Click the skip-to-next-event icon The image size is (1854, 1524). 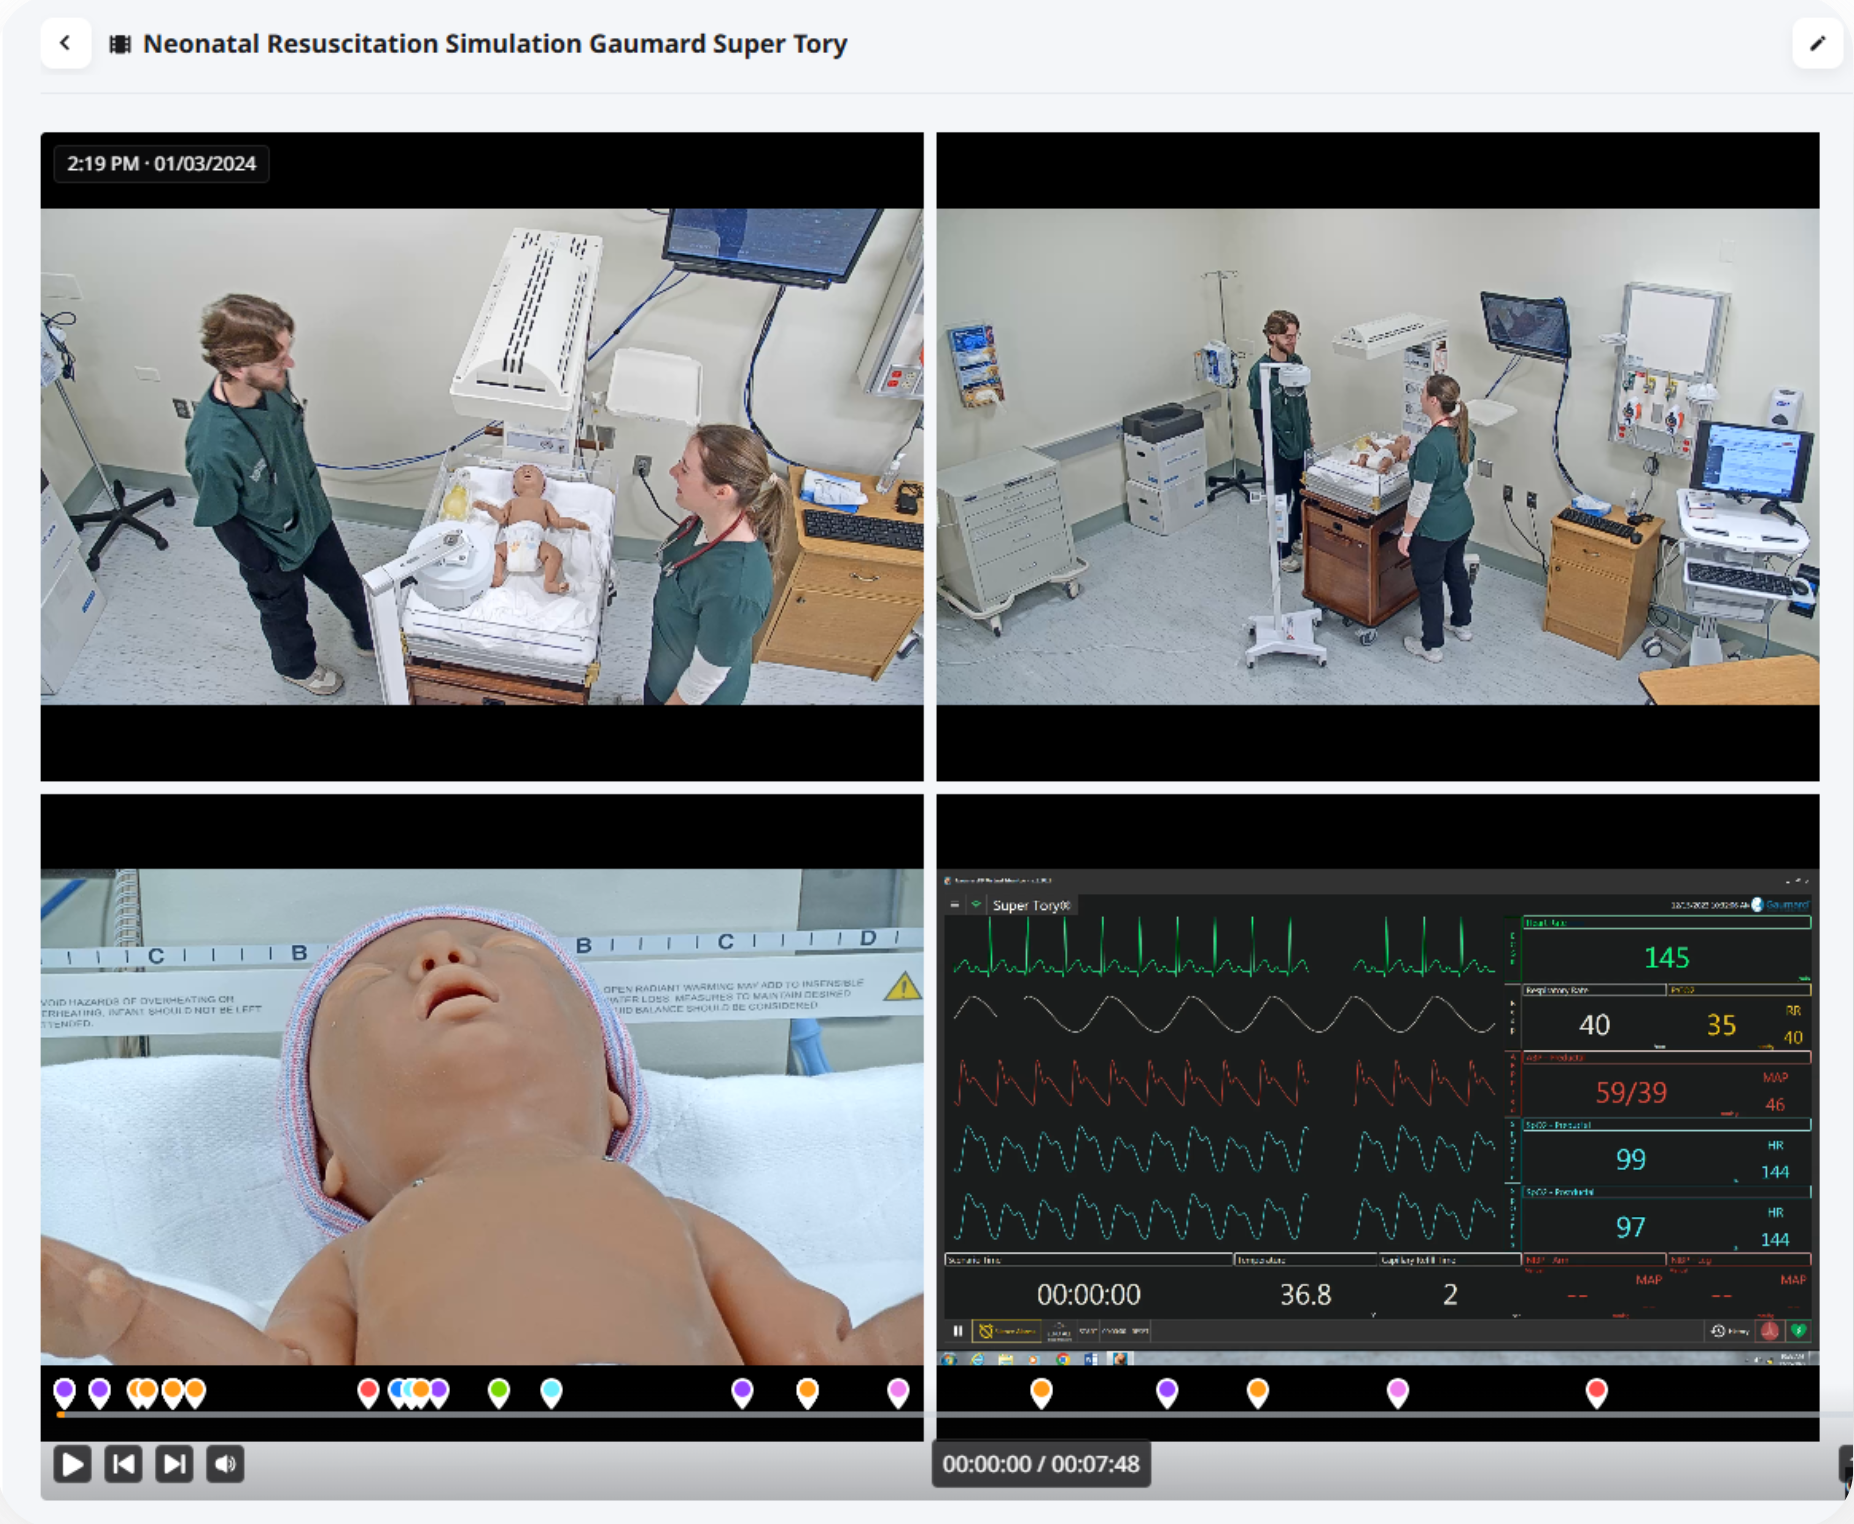pos(173,1463)
